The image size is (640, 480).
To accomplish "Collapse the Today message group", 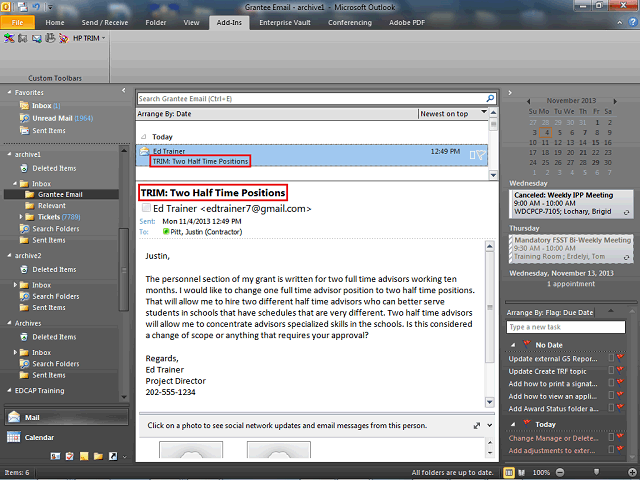I will [x=143, y=137].
